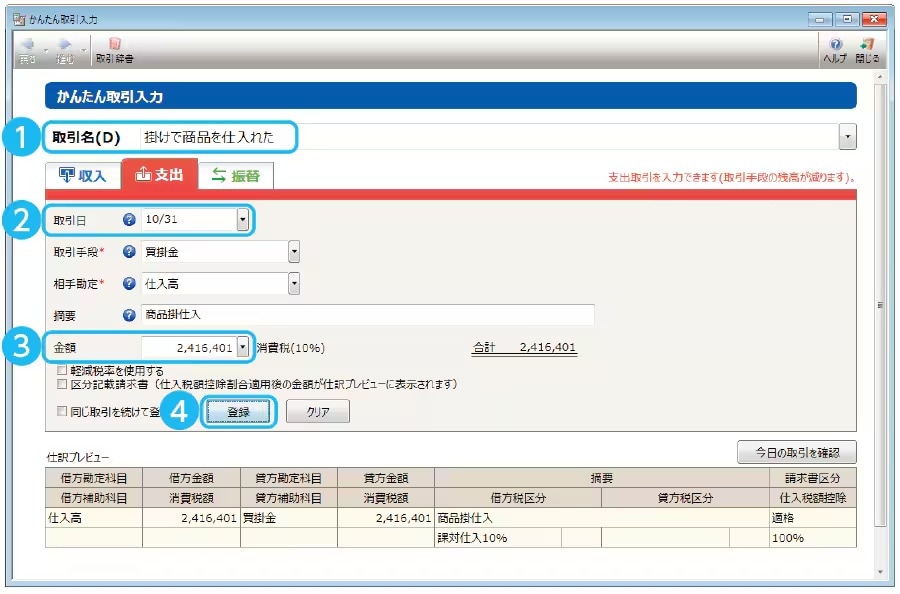Screen dimensions: 900x594
Task: Open the 取引辞書 (transaction dictionary) toolbar icon
Action: pos(112,47)
